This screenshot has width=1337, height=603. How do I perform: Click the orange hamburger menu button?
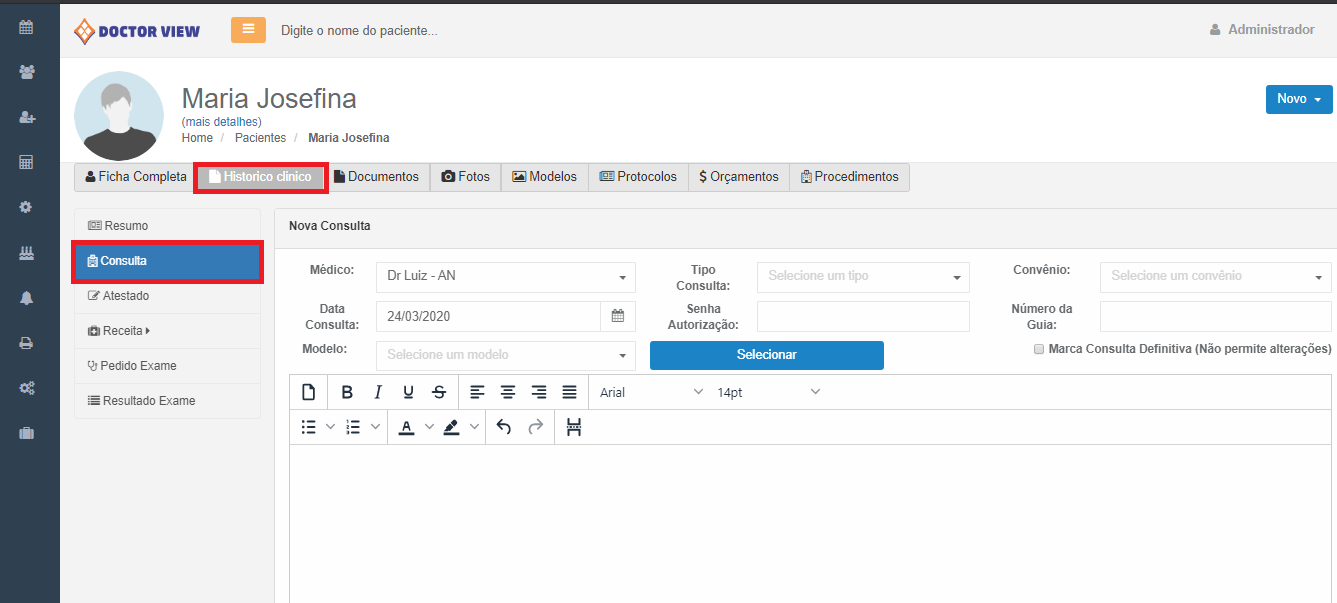coord(248,30)
